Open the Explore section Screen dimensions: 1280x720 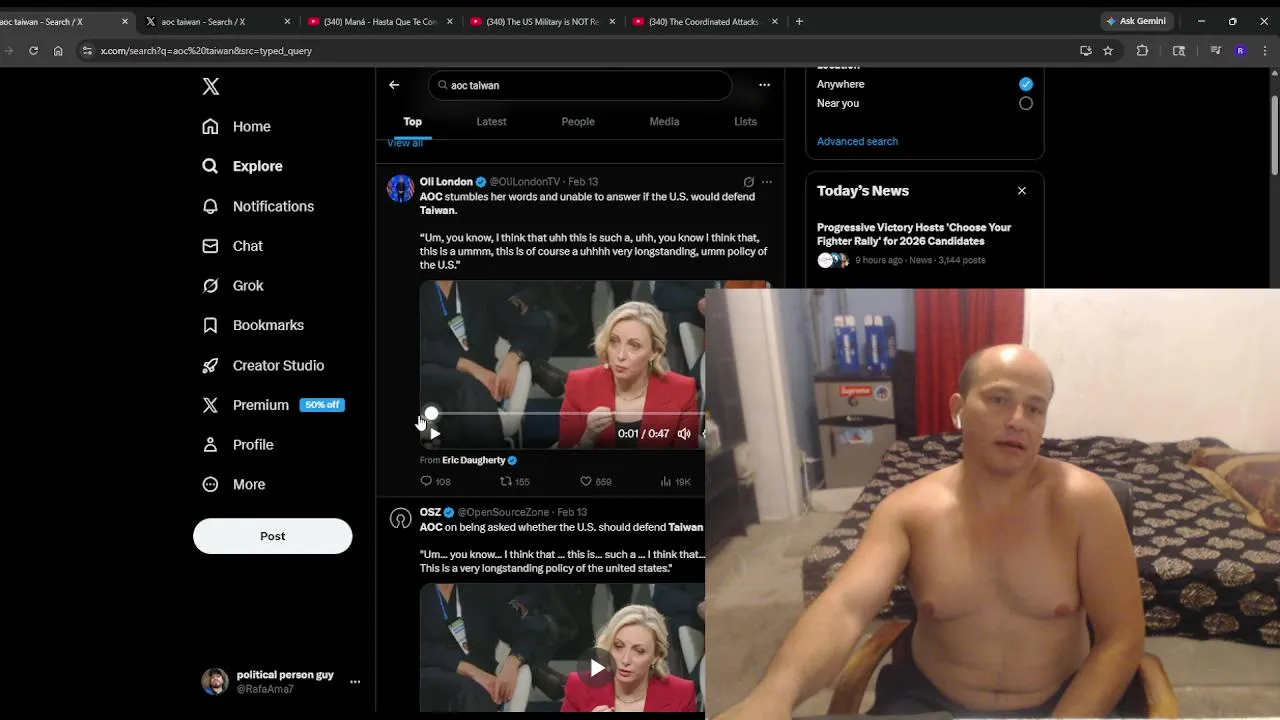coord(242,166)
